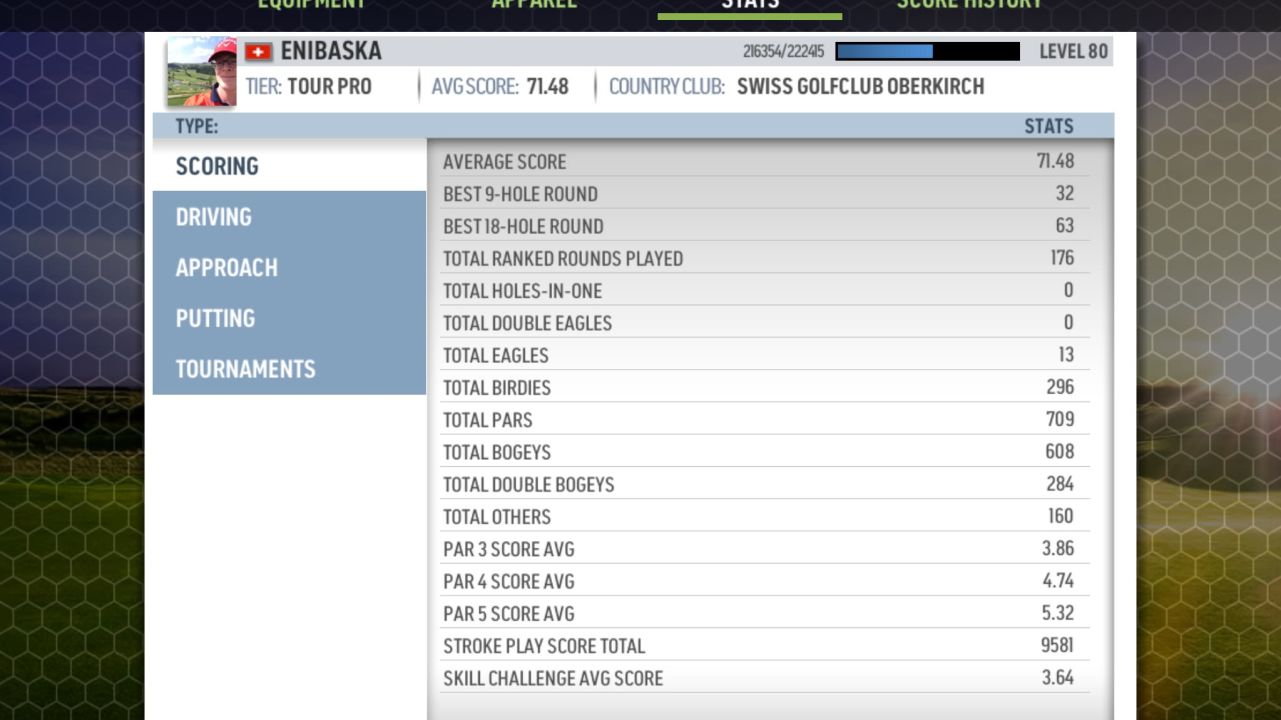The width and height of the screenshot is (1281, 720).
Task: Click the 9581 stroke play value
Action: coord(1057,645)
